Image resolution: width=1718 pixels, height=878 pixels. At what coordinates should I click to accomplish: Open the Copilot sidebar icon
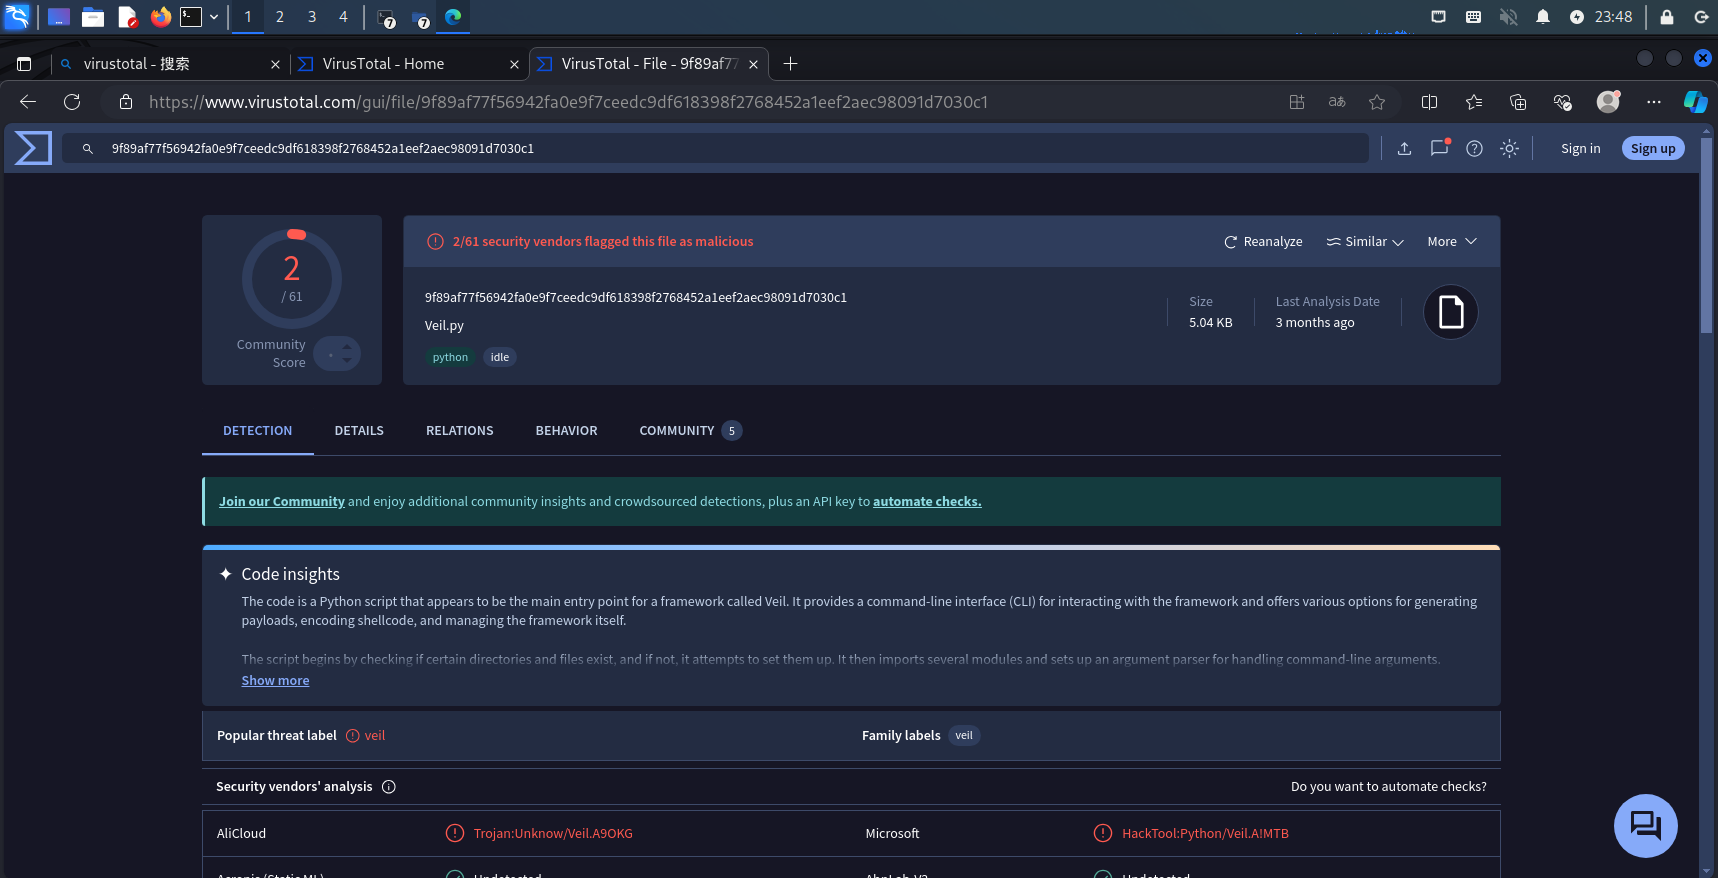point(1696,102)
